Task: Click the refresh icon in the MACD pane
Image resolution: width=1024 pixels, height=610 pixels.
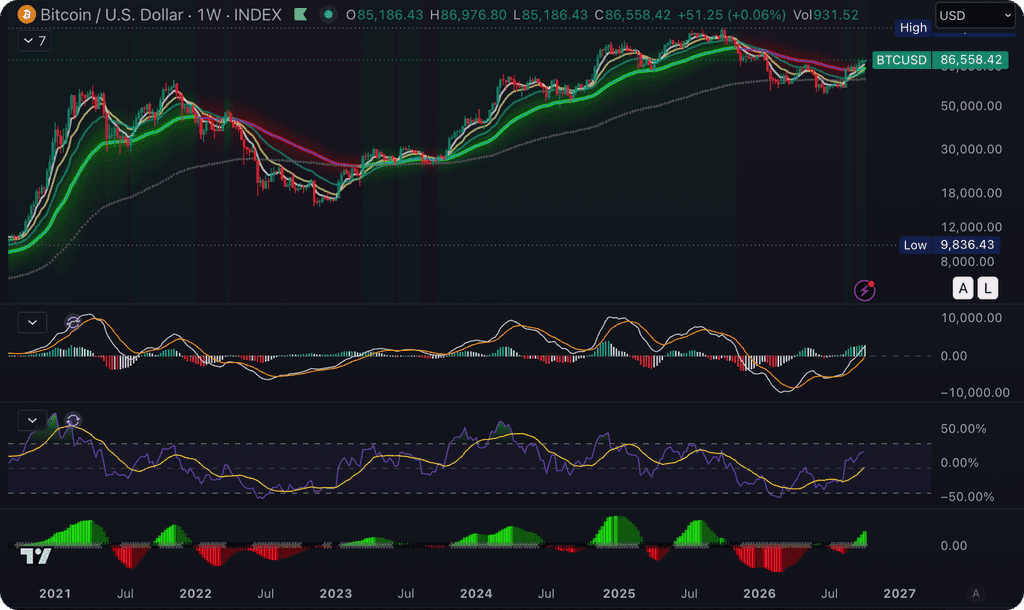Action: [x=73, y=321]
